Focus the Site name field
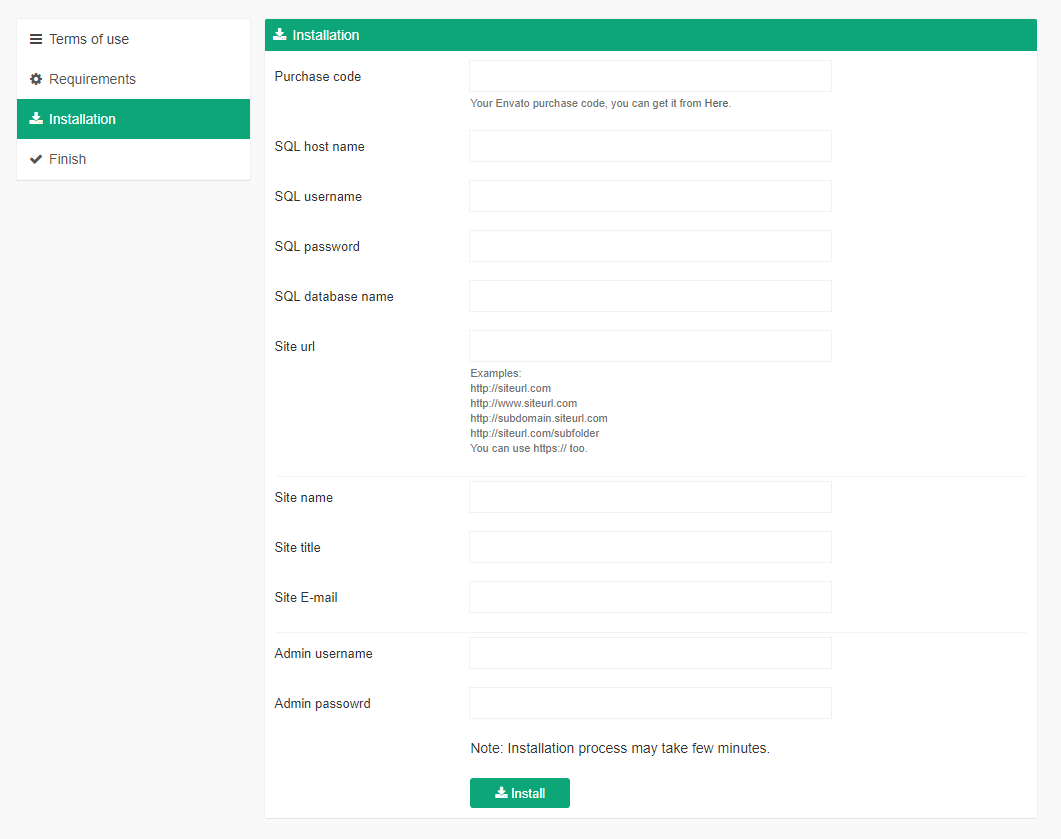1061x839 pixels. [x=650, y=497]
